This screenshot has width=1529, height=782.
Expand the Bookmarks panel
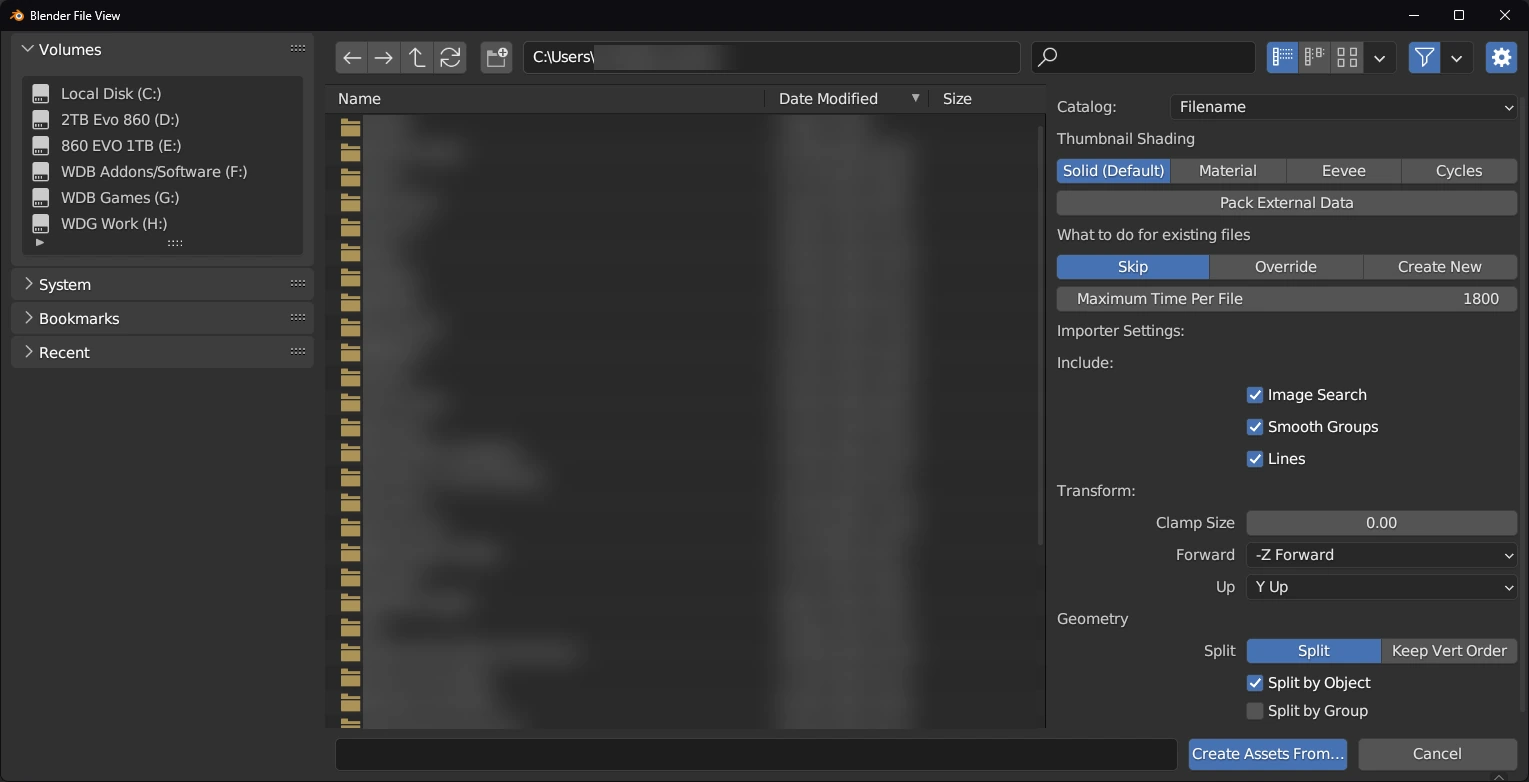[79, 318]
